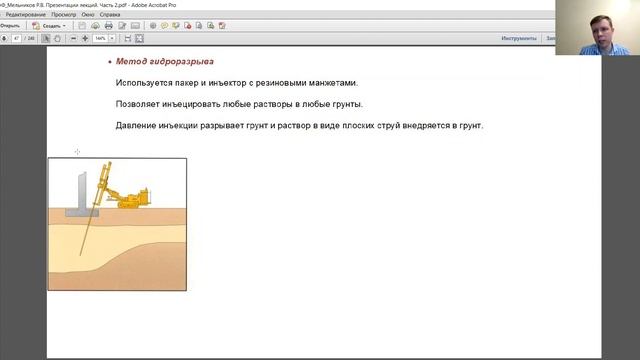This screenshot has width=640, height=360.
Task: Click the save file icon
Action: click(82, 26)
